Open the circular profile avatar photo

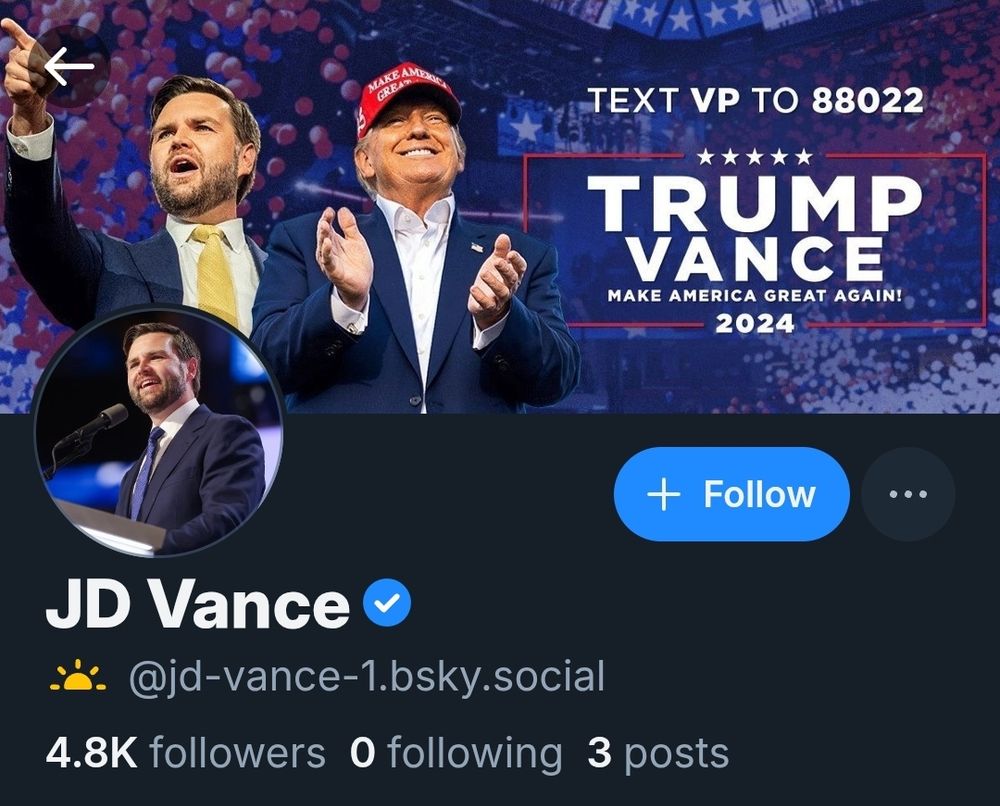tap(158, 432)
